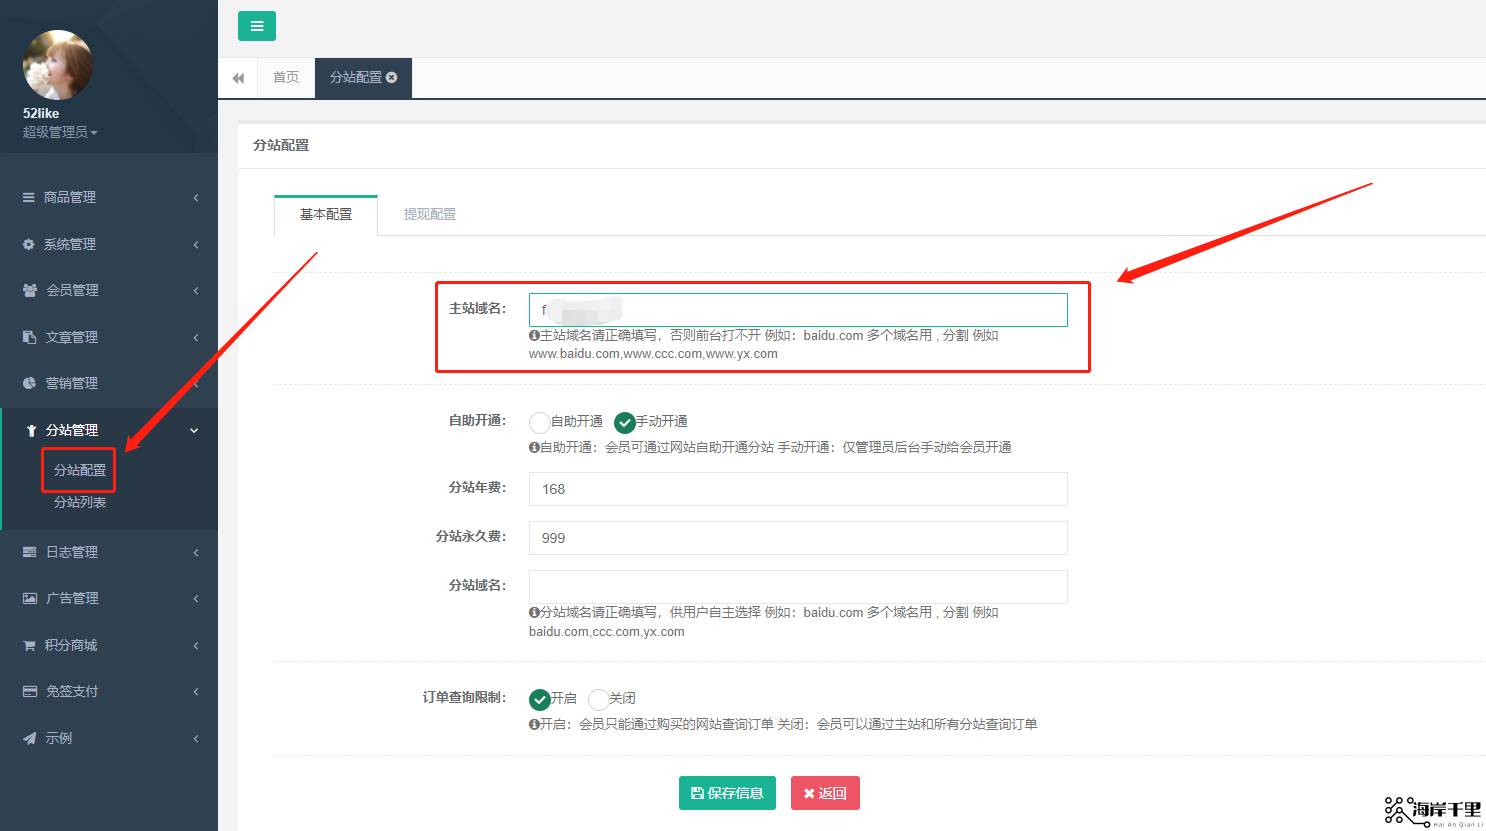Open the 首页 tab
Image resolution: width=1486 pixels, height=831 pixels.
286,77
